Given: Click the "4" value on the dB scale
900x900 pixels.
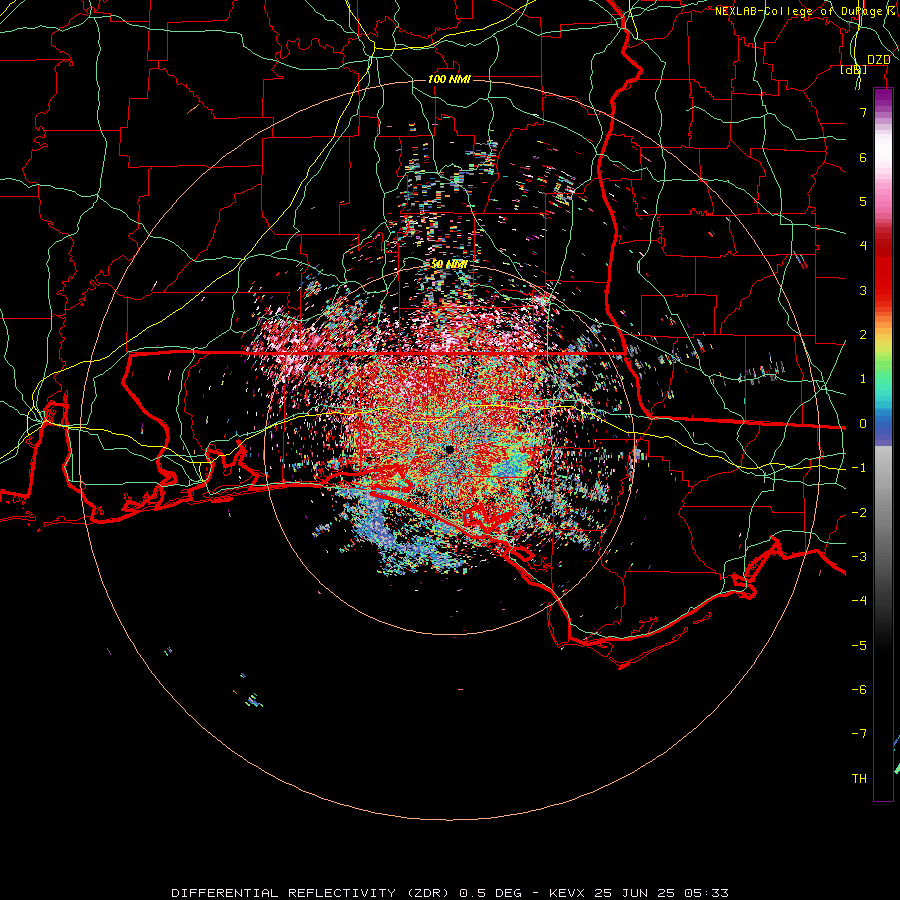Looking at the screenshot, I should click(x=863, y=246).
